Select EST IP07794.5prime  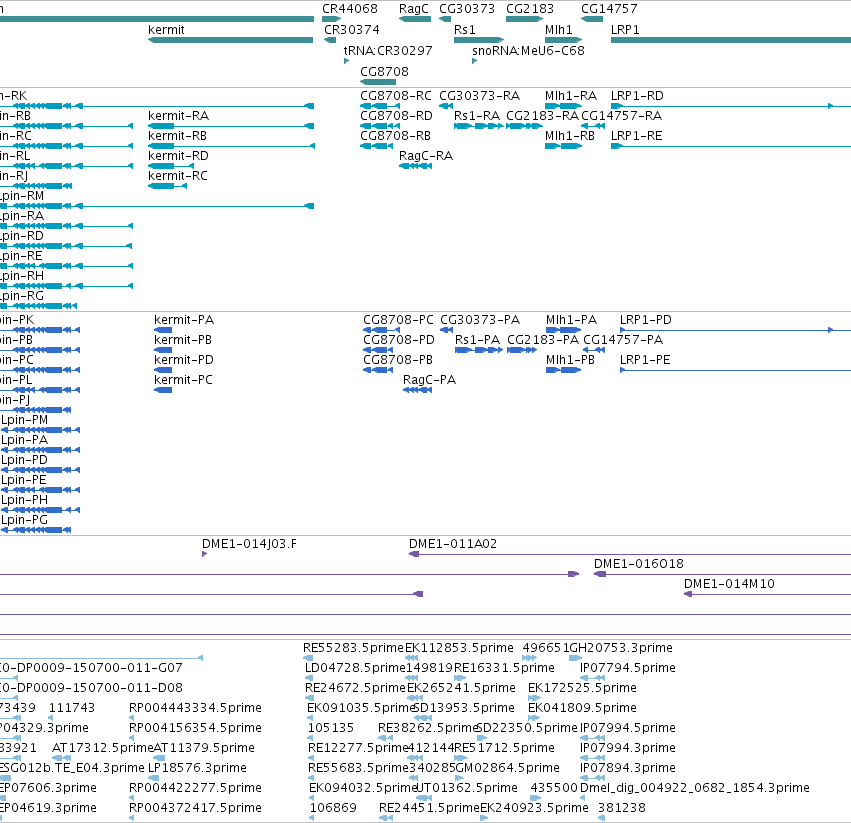[627, 668]
